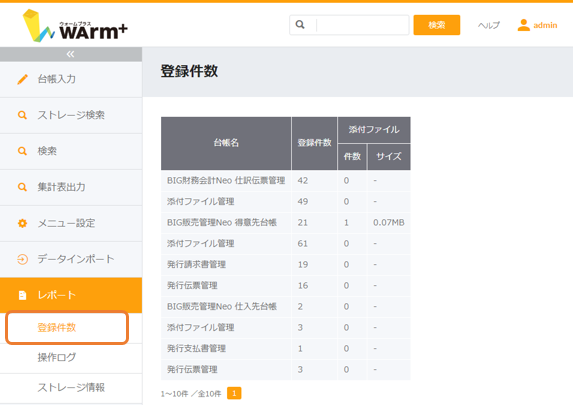Screen dimensions: 573x405
Task: Click the WArm+ logo
Action: point(75,26)
